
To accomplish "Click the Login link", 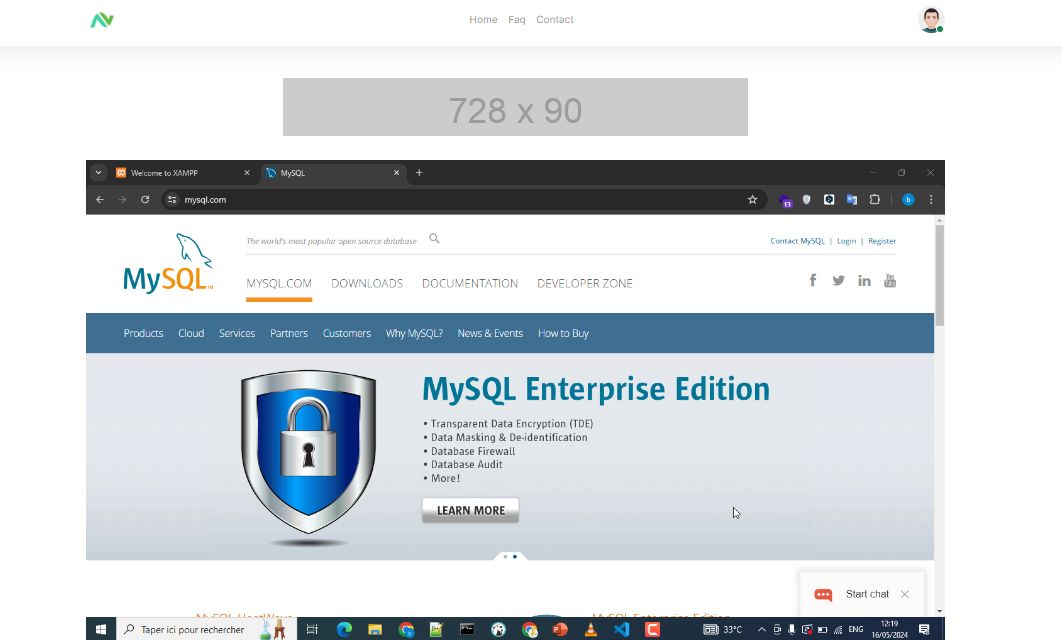I will [x=847, y=241].
